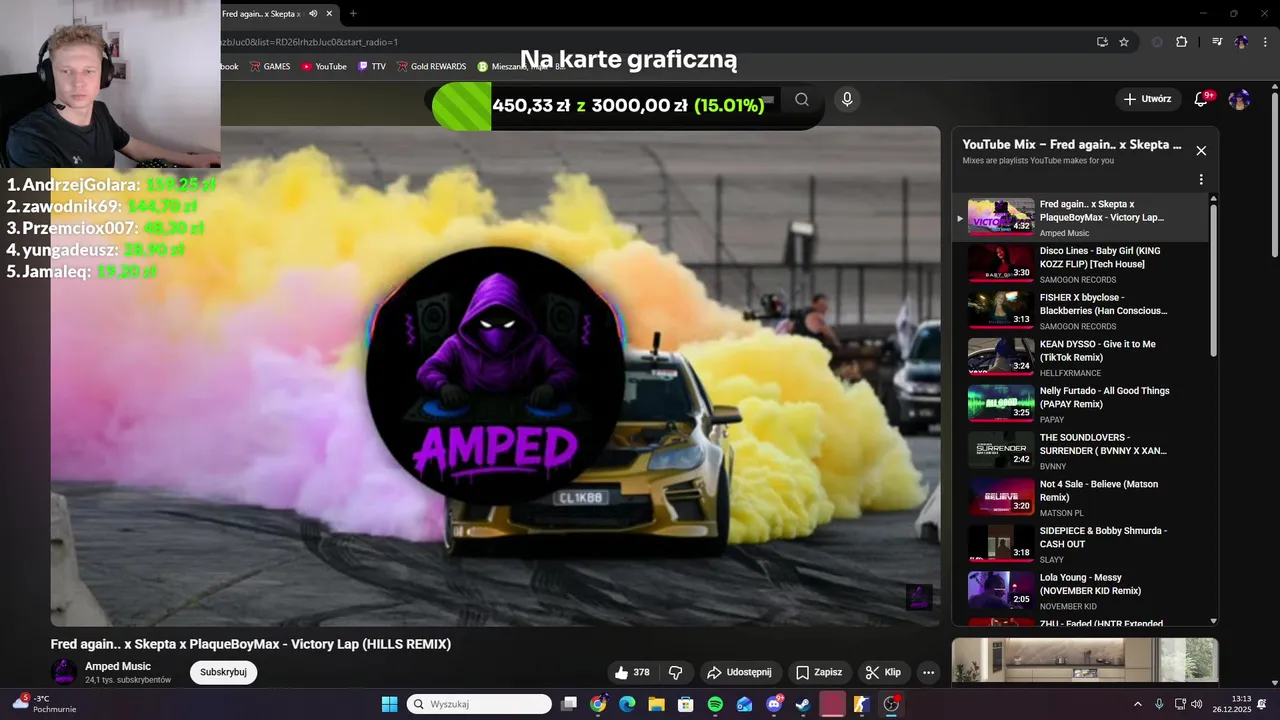
Task: Open YouTube notifications bell
Action: [x=1201, y=99]
